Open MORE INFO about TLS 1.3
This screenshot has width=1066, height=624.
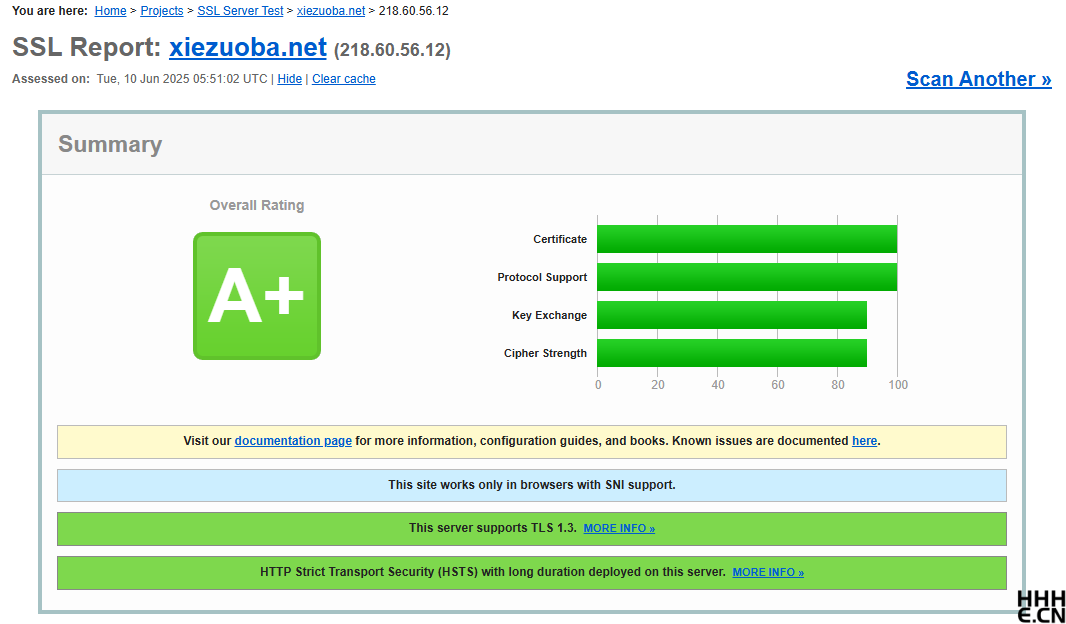coord(619,528)
